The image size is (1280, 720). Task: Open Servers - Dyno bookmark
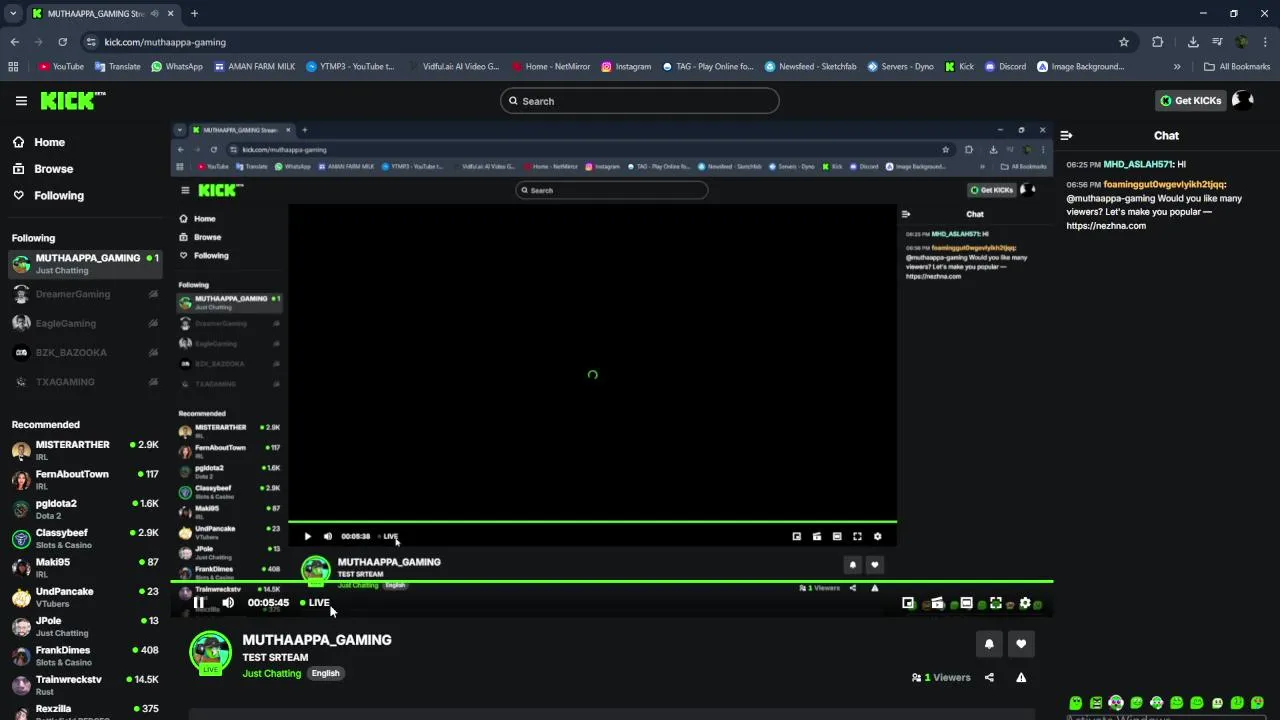(900, 67)
